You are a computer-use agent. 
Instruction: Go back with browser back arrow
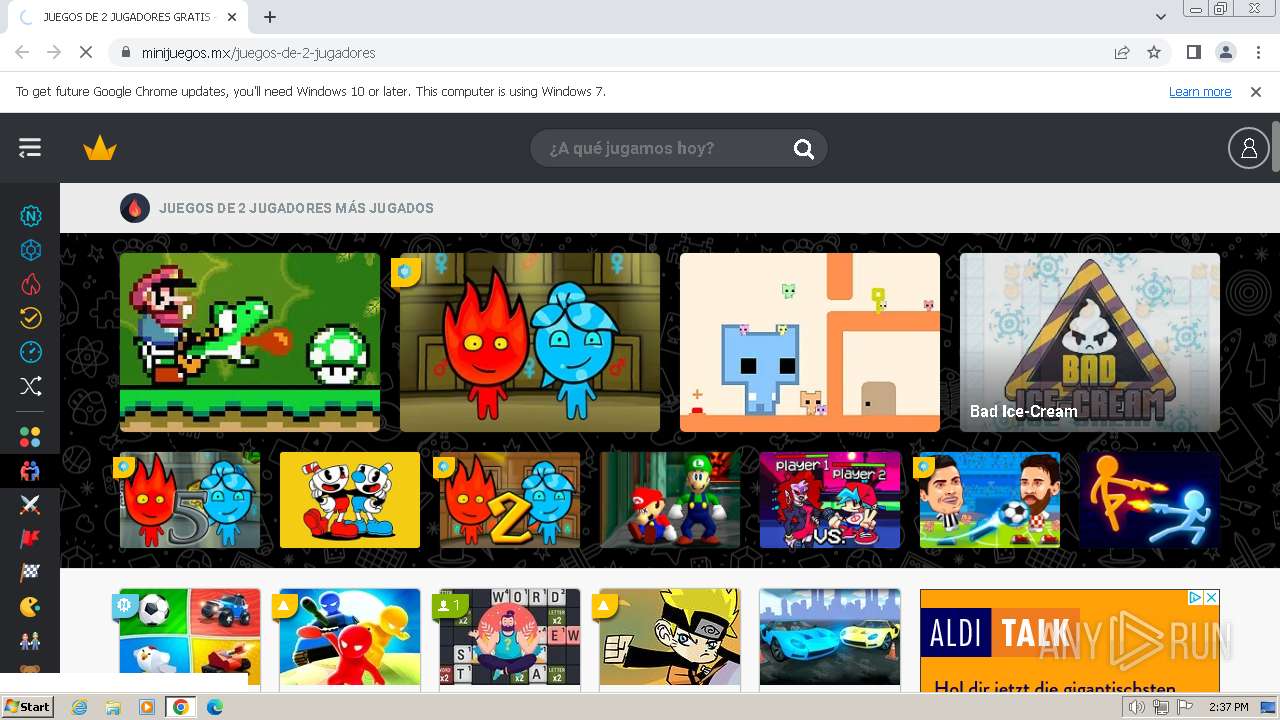22,52
